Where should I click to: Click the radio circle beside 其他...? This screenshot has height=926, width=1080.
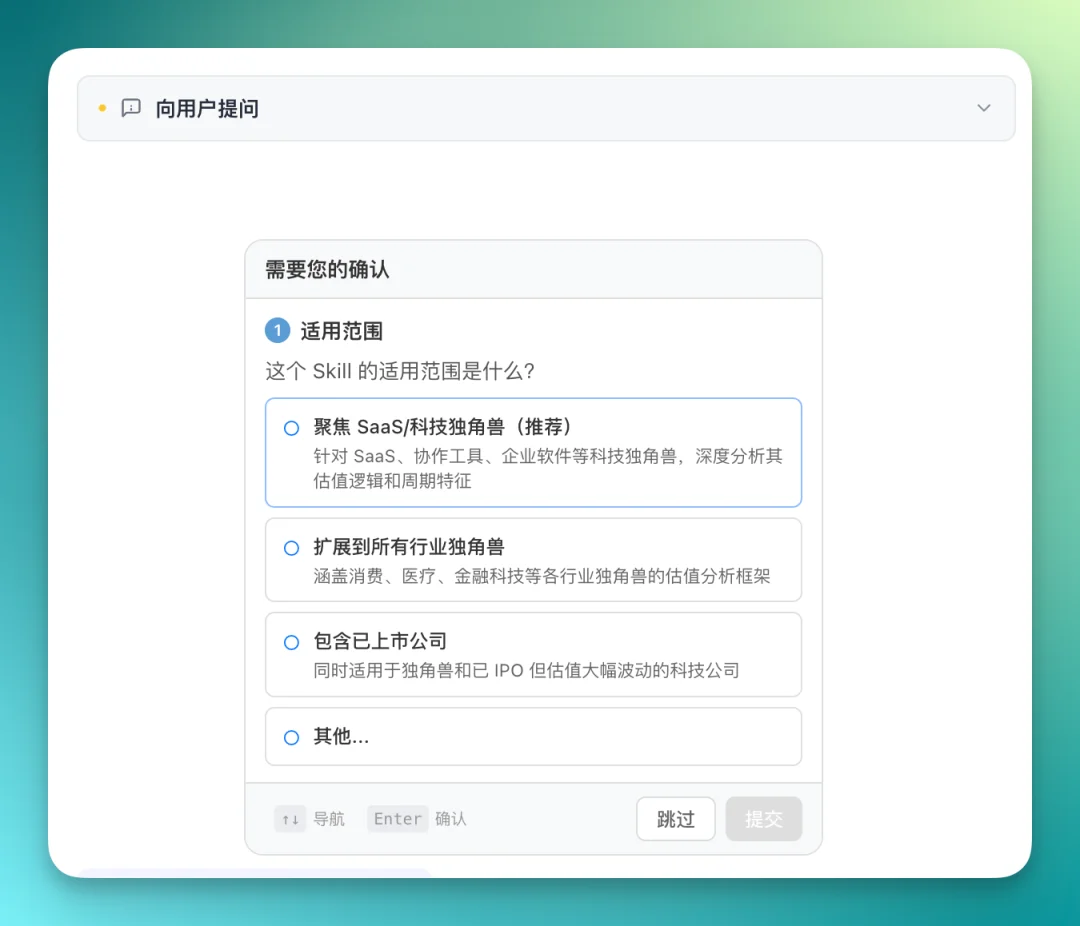point(290,737)
